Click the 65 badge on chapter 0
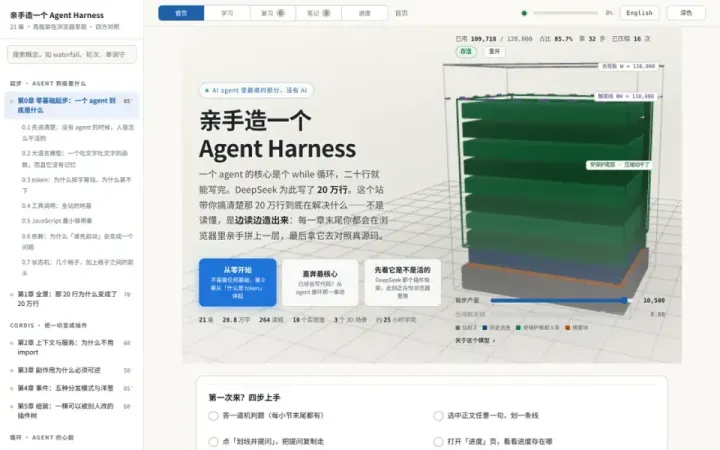 click(127, 101)
